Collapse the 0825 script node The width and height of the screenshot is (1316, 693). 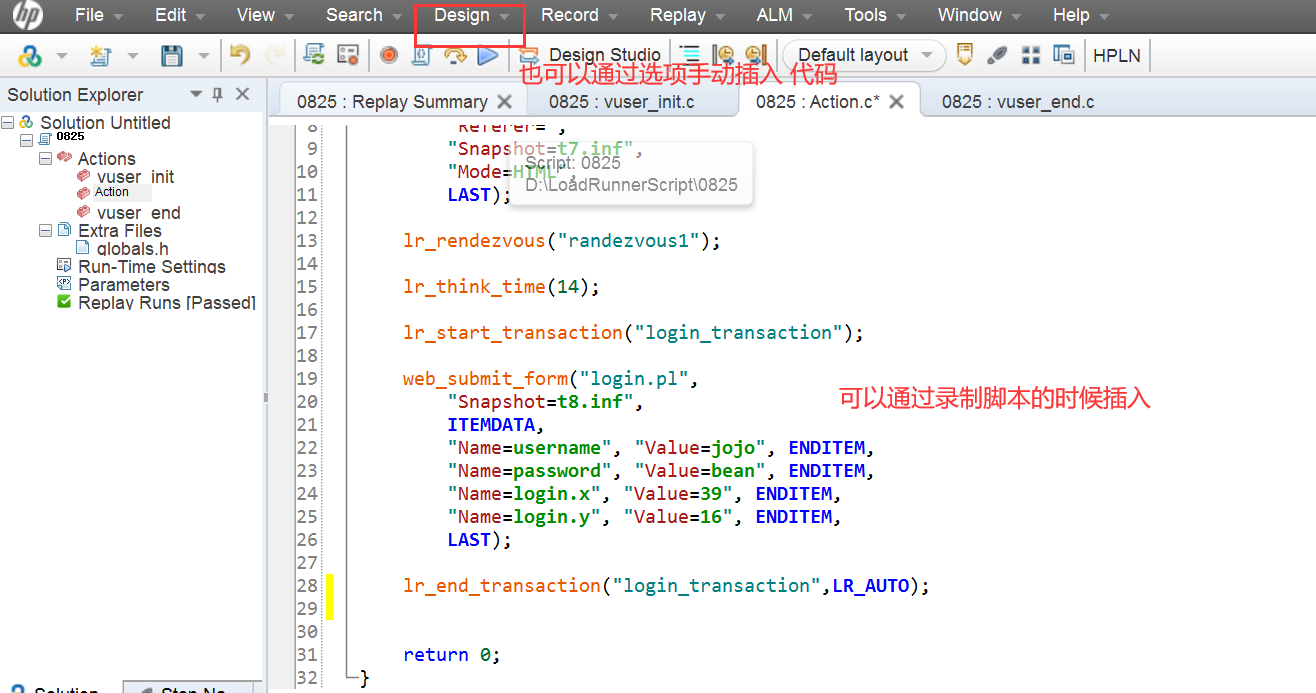tap(27, 140)
